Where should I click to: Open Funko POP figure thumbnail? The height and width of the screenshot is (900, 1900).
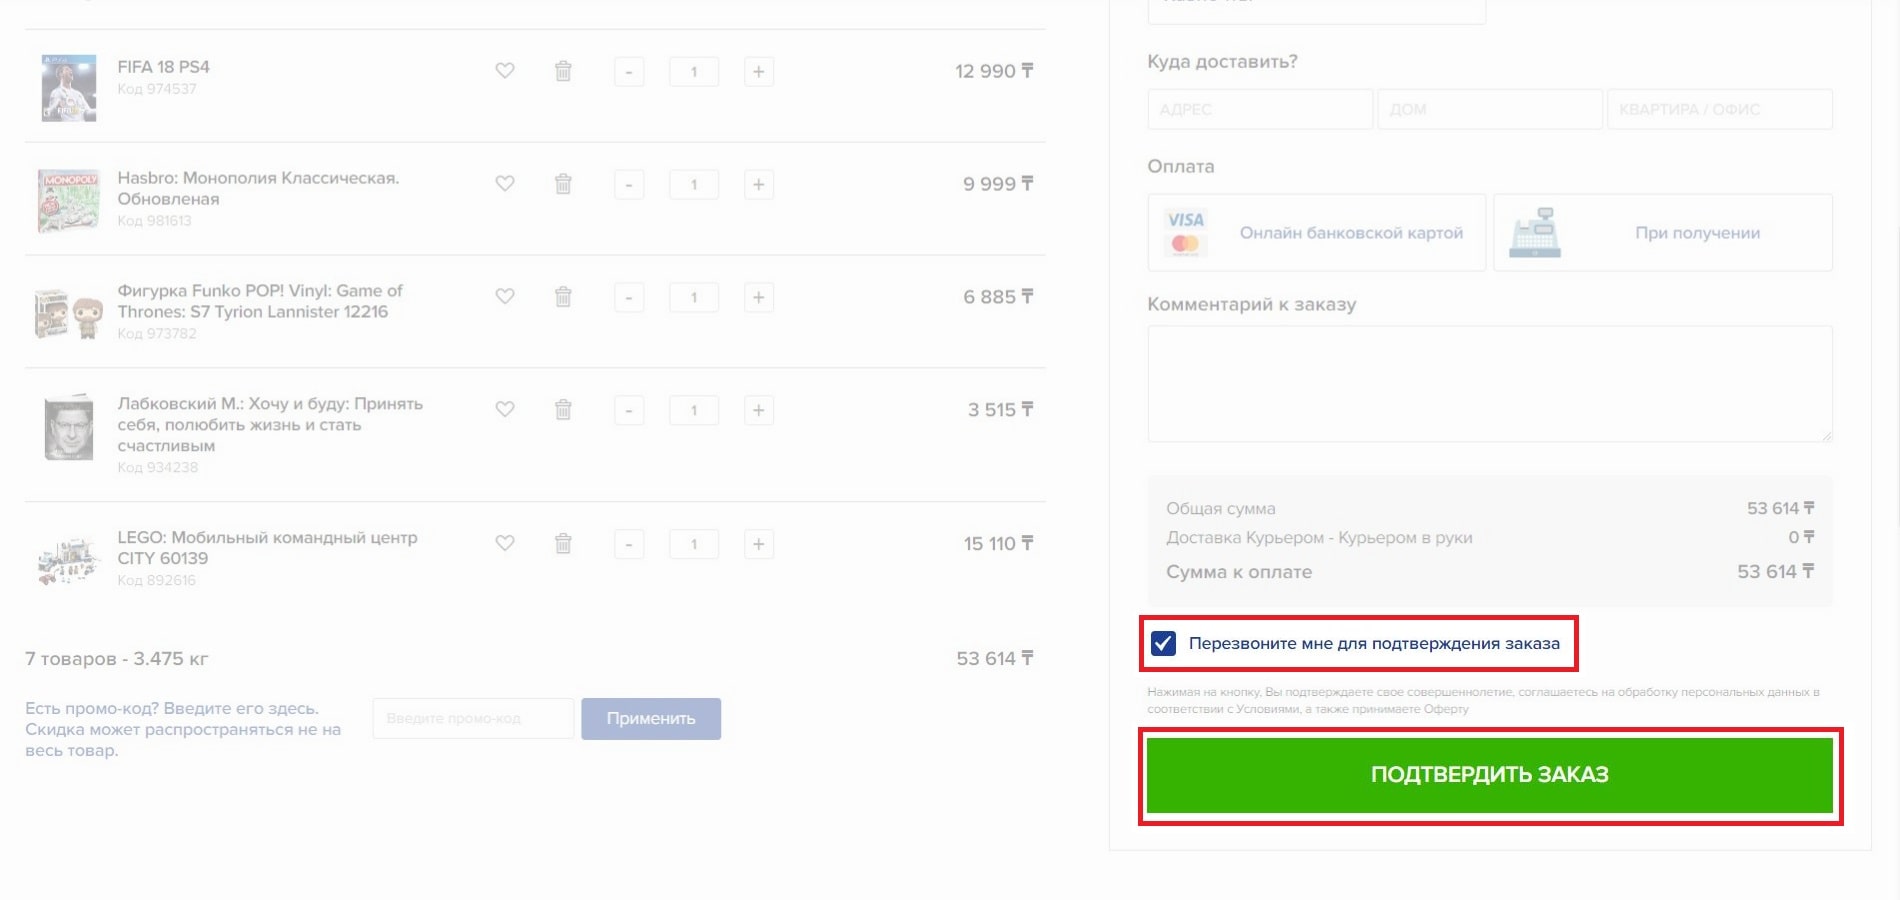point(69,314)
